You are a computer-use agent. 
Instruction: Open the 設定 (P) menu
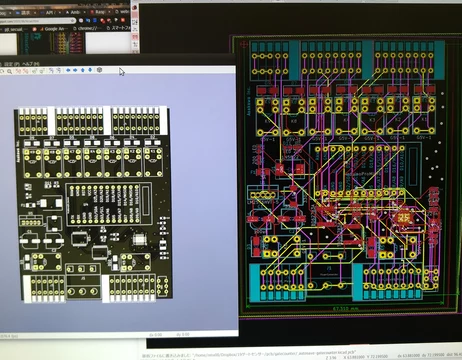pos(11,64)
